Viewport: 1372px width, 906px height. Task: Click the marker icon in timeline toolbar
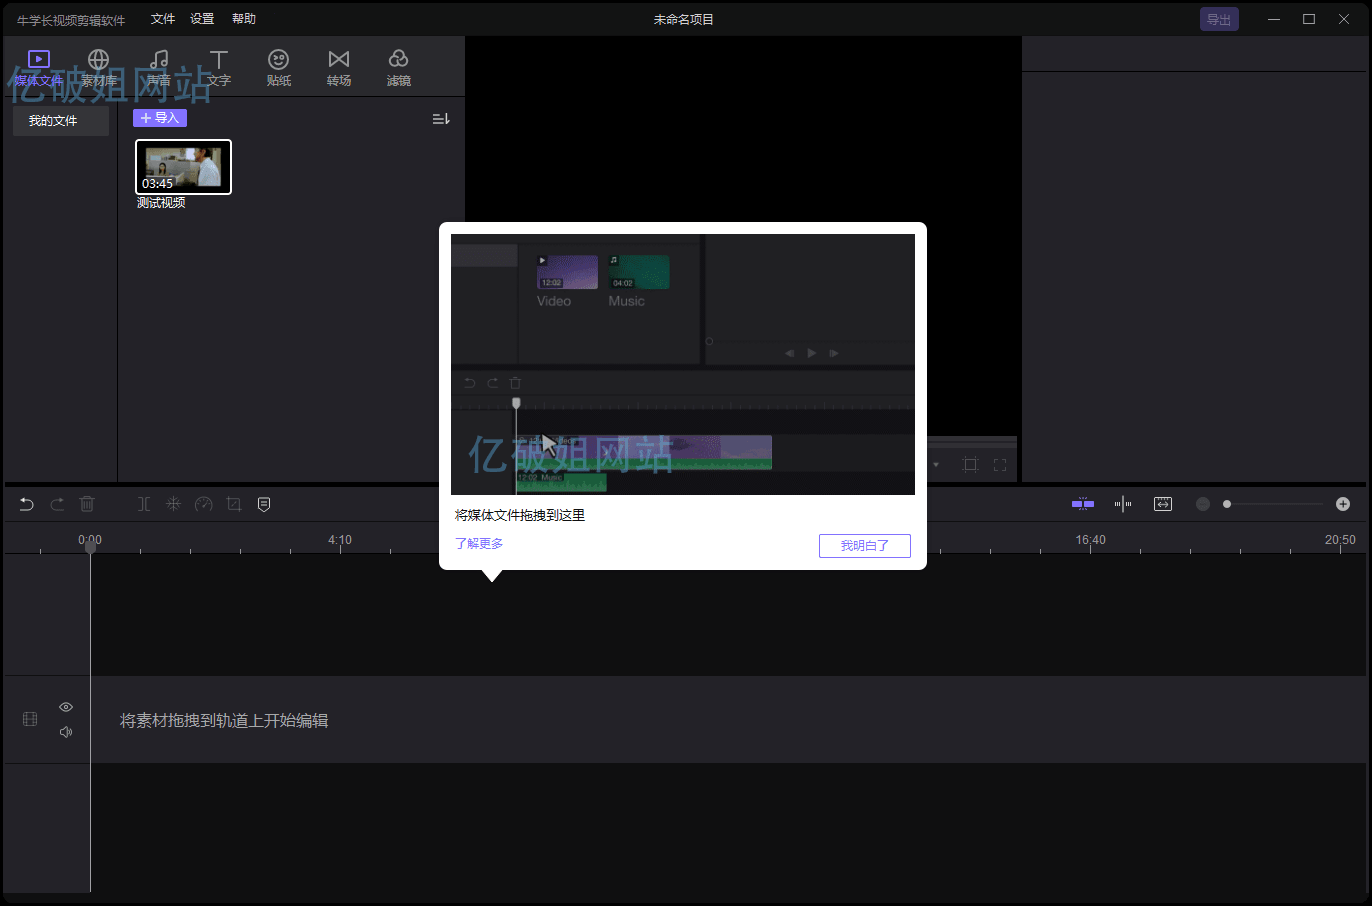264,504
